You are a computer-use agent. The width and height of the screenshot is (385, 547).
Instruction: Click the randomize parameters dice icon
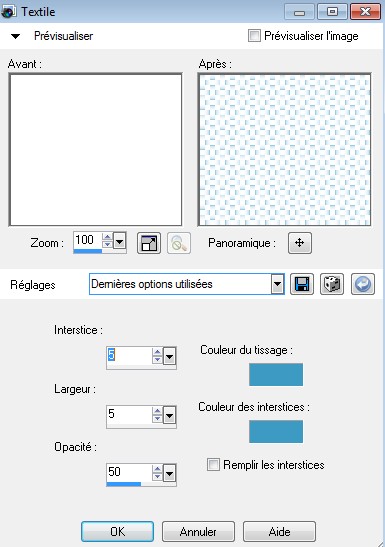point(332,284)
